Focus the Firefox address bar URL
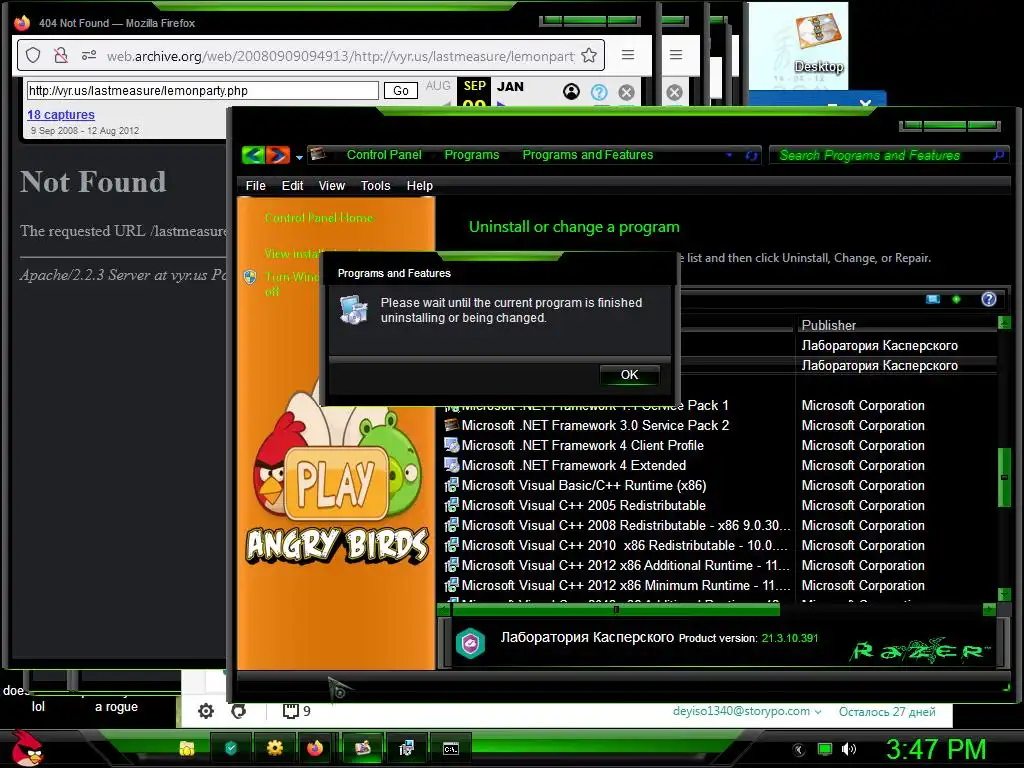 click(340, 56)
